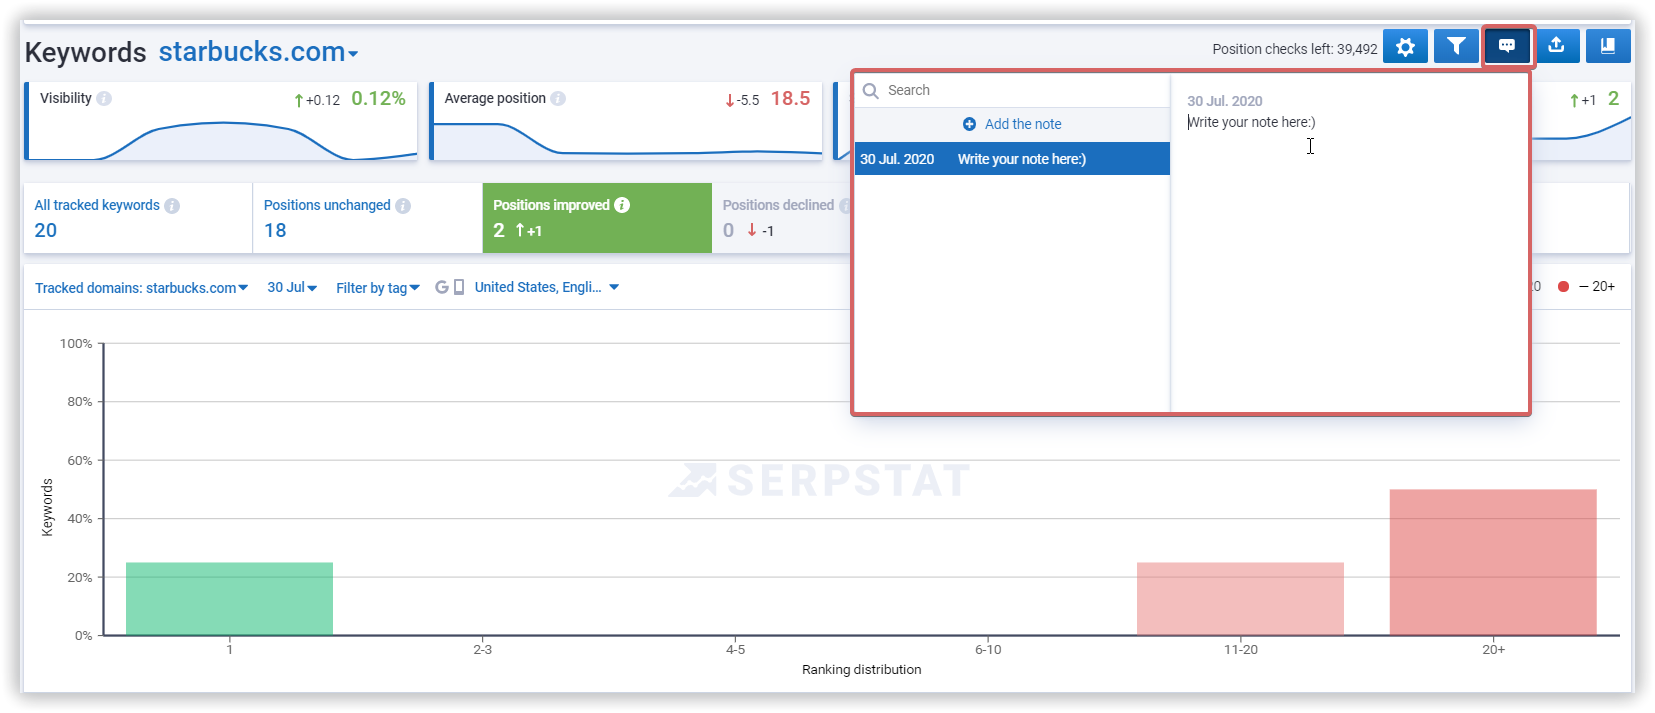1655x713 pixels.
Task: Click the green bar for rank 1
Action: point(229,599)
